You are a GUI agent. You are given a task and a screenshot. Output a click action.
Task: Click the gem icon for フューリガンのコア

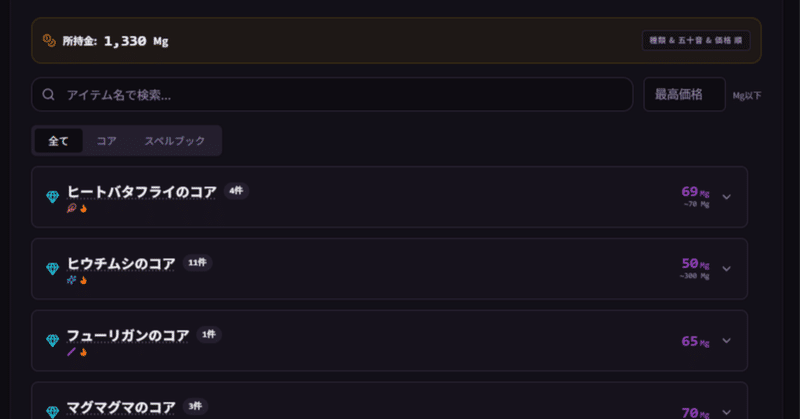[x=53, y=341]
